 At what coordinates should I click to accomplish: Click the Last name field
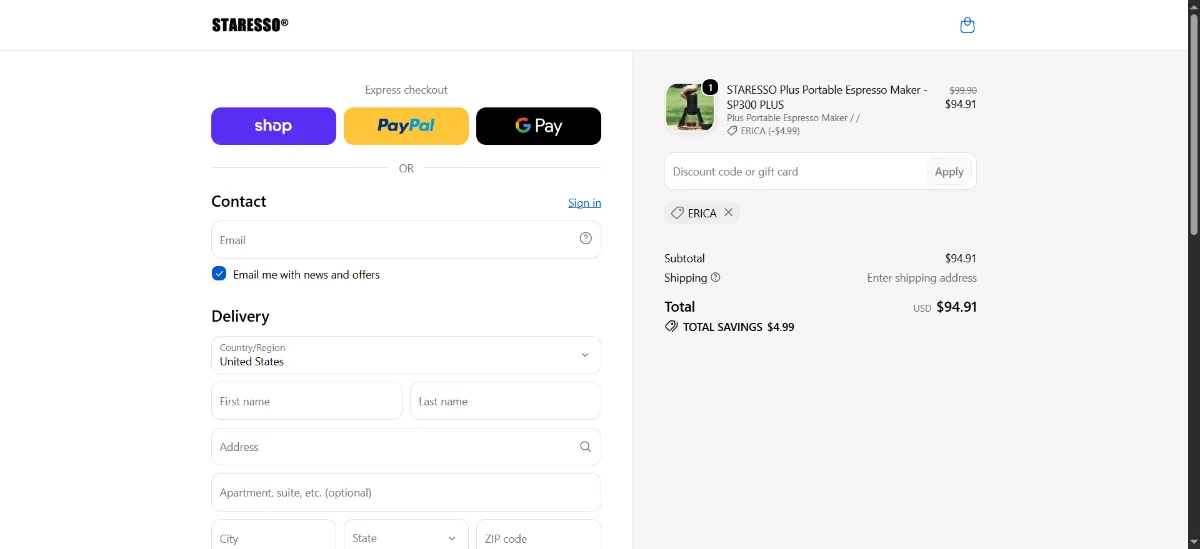(x=505, y=401)
